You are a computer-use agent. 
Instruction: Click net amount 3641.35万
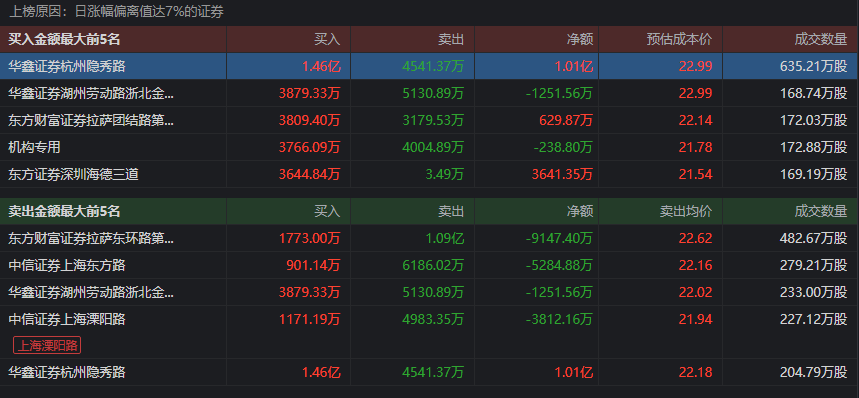click(562, 174)
